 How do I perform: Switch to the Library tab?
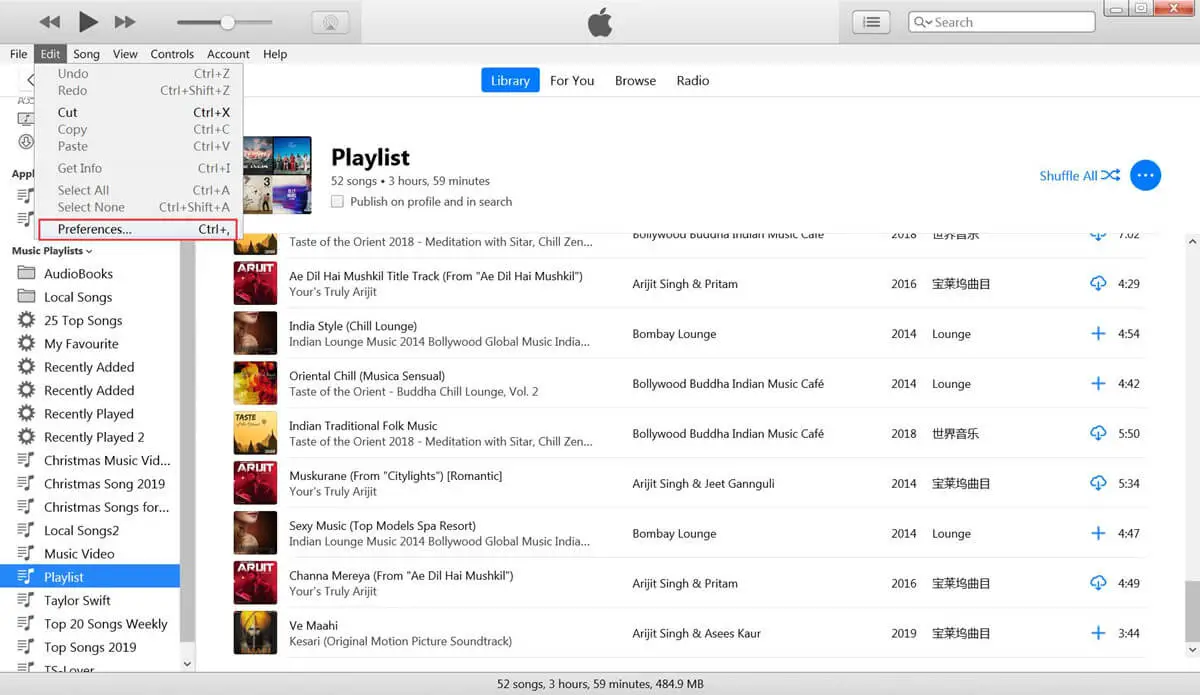pyautogui.click(x=510, y=80)
